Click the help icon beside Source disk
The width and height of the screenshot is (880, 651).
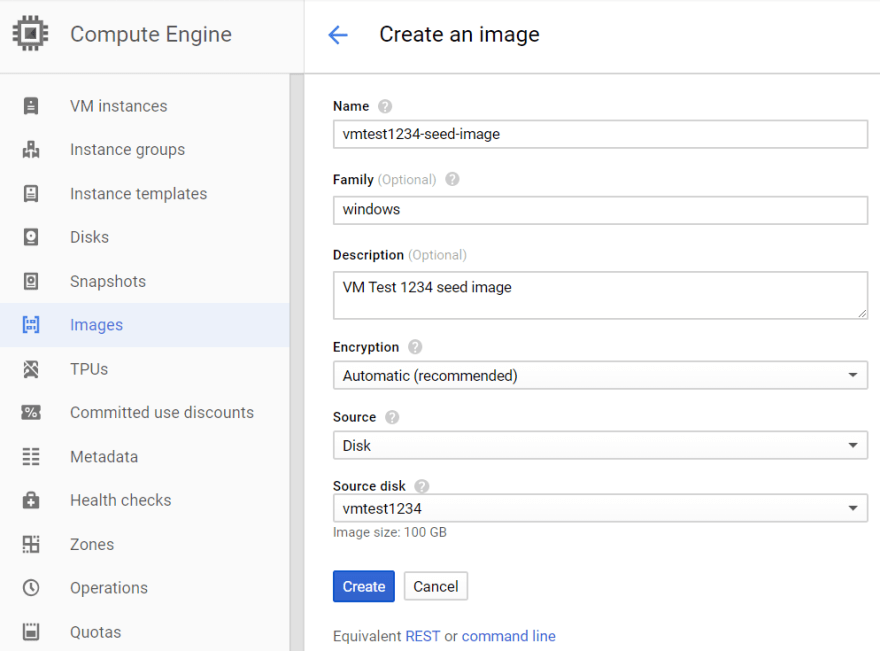coord(421,486)
